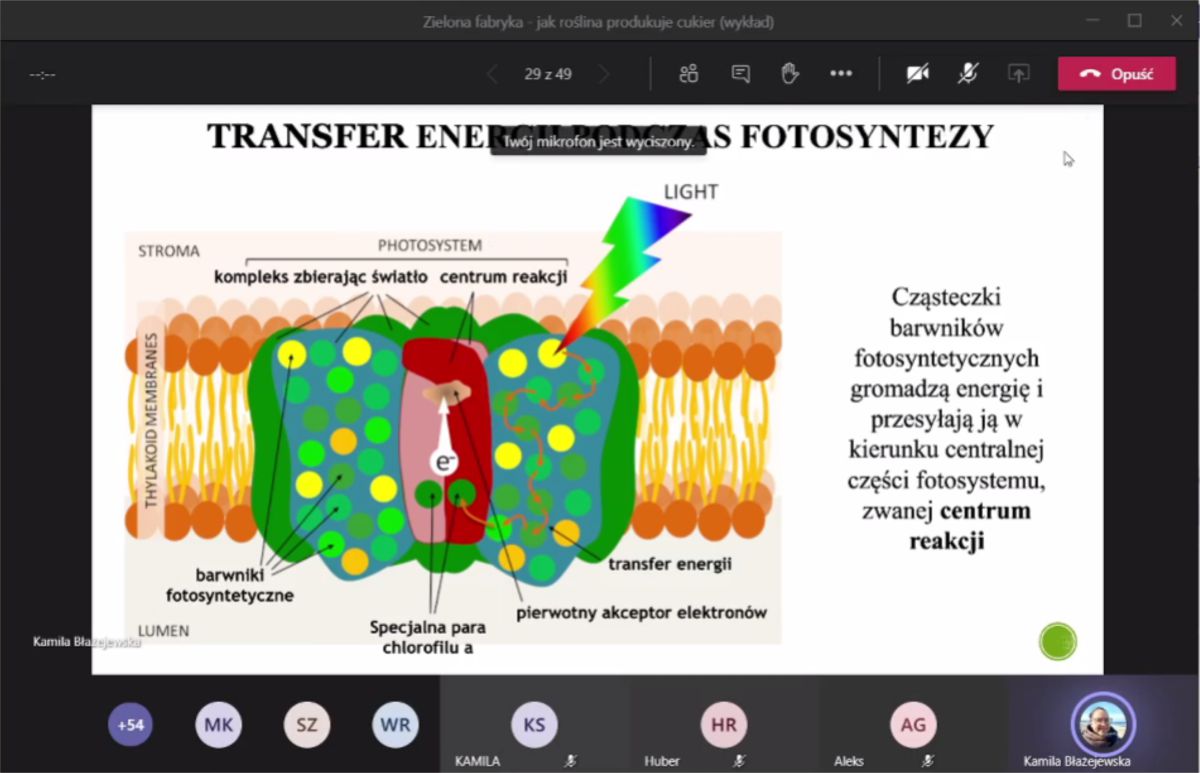Select the SZ participant avatar
Screen dimensions: 1200x773
[306, 725]
